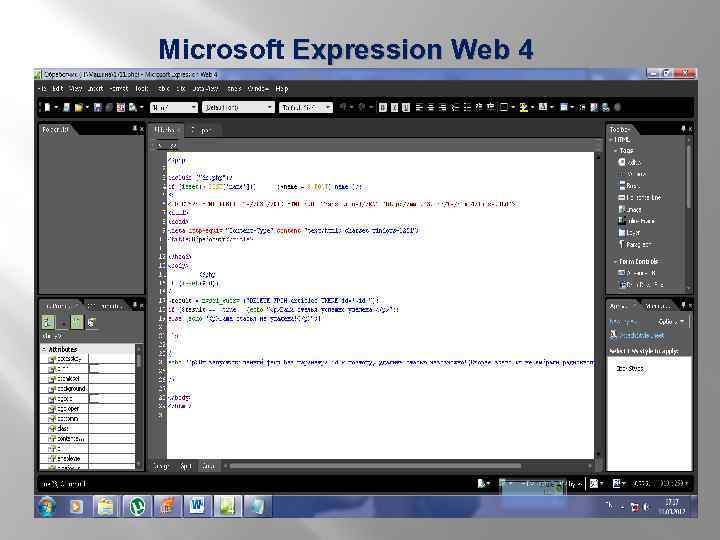Viewport: 720px width, 540px height.
Task: Collapse the Tags group in Toolbox
Action: (x=616, y=151)
